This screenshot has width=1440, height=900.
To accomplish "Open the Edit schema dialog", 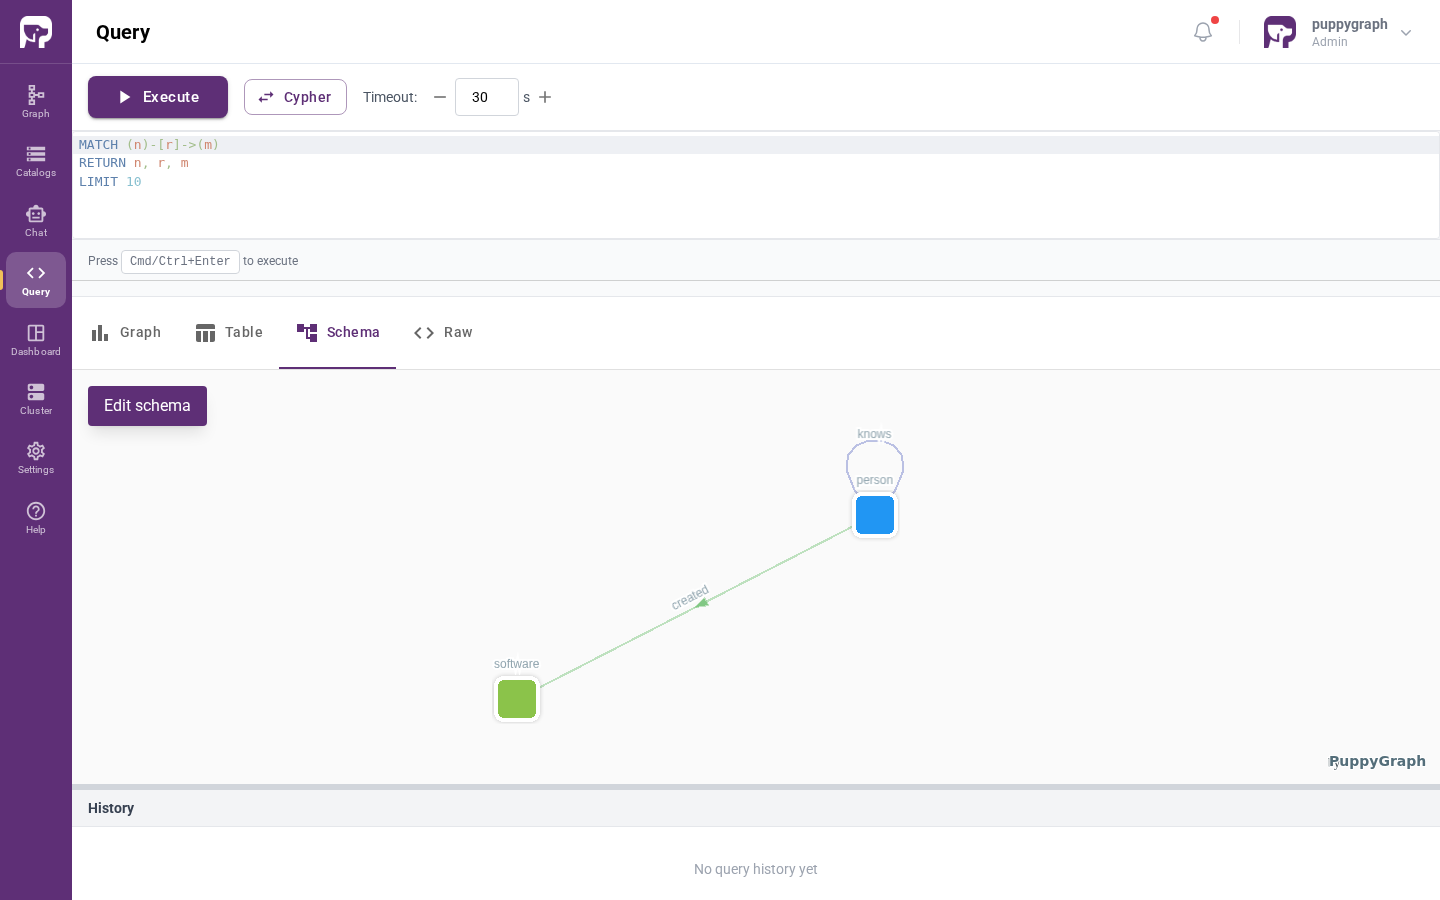I will [147, 406].
